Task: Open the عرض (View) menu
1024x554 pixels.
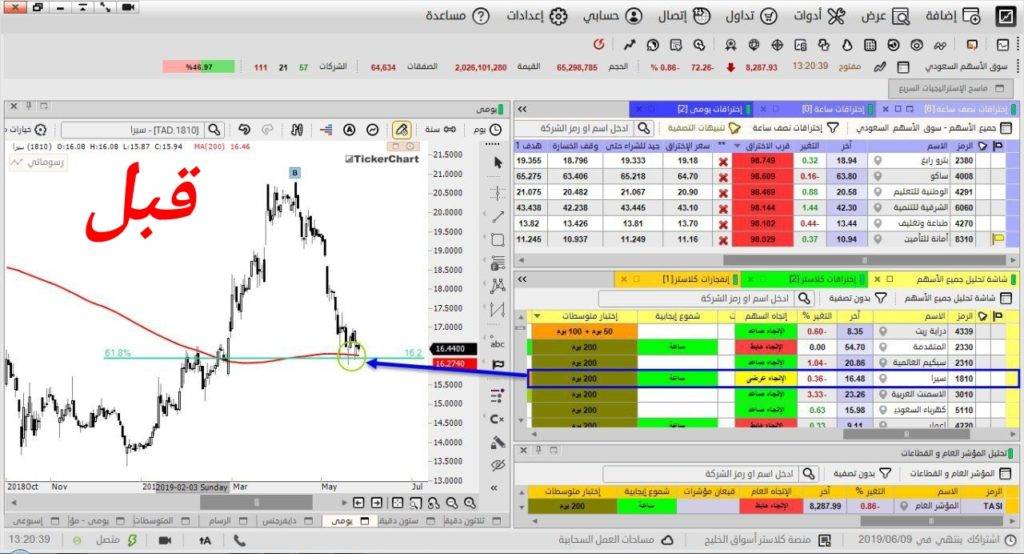Action: pyautogui.click(x=885, y=16)
